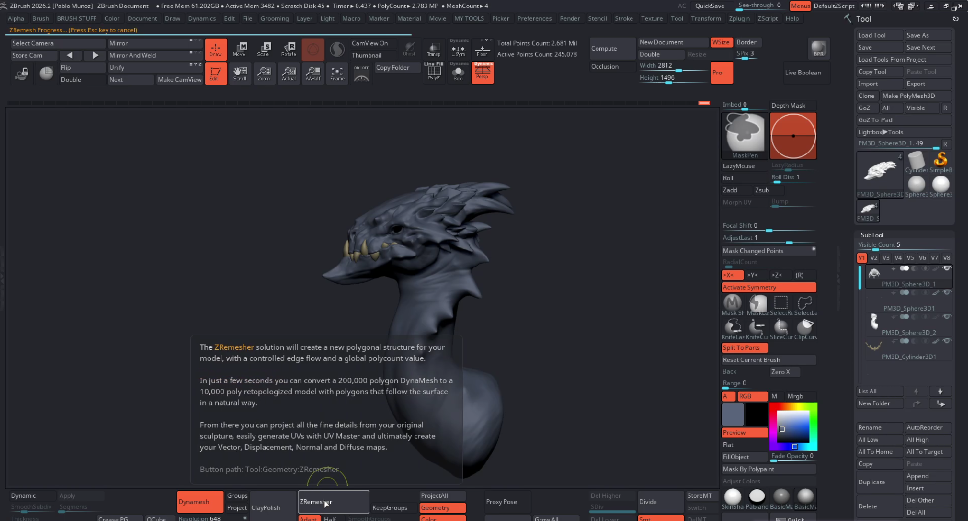Pick a hue in color picker square

click(793, 427)
